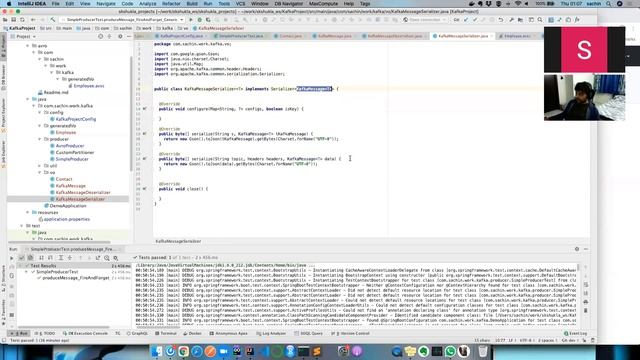Open the run configuration dropdown

tap(122, 20)
